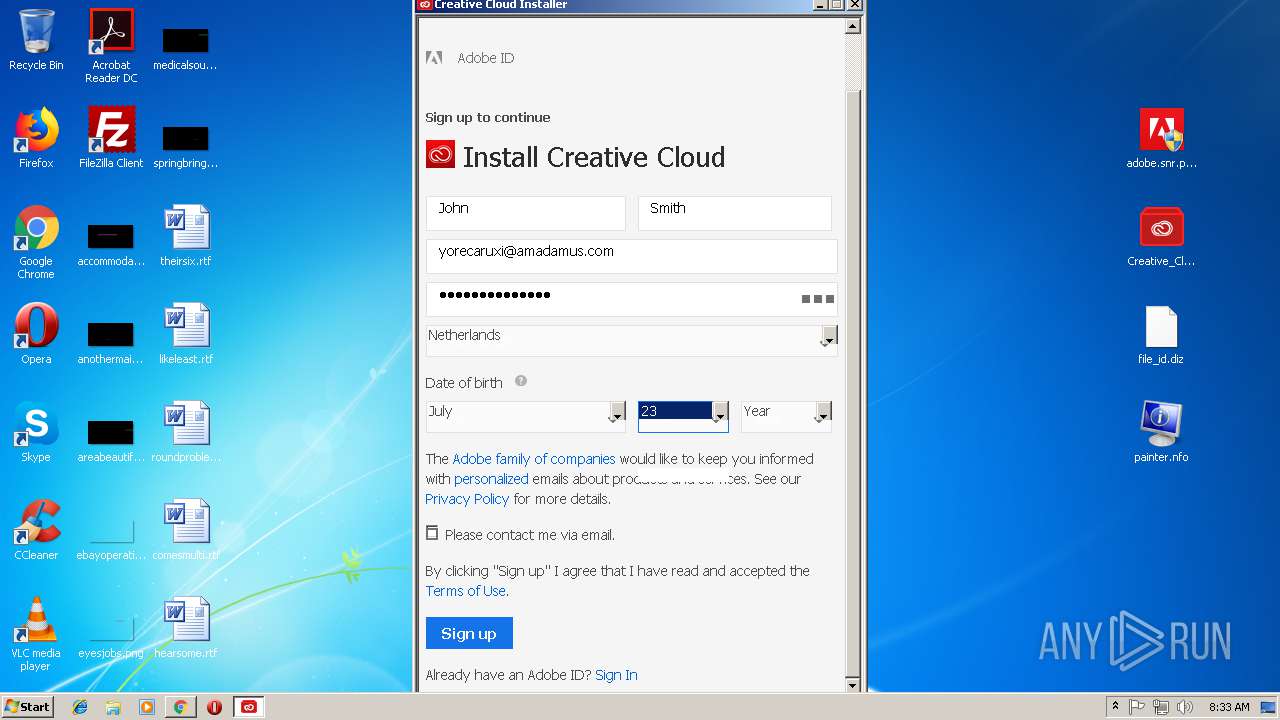Open Internet Explorer from taskbar
This screenshot has height=720, width=1280.
80,707
